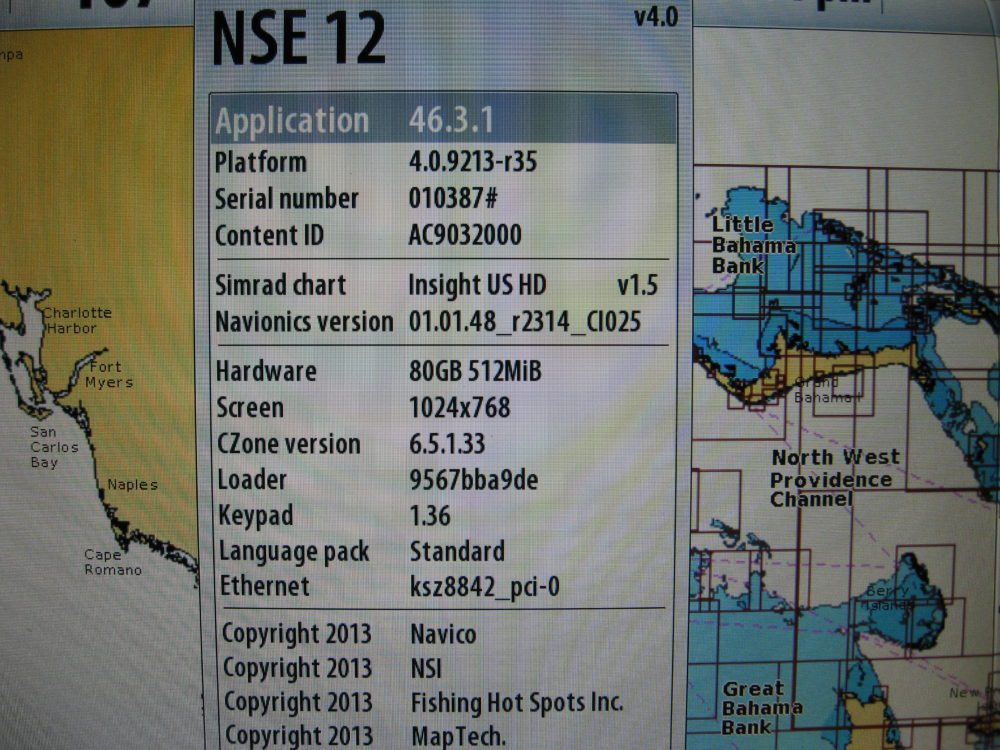Screen dimensions: 1000x750
Task: Click Screen resolution 1024x768
Action: [x=460, y=408]
